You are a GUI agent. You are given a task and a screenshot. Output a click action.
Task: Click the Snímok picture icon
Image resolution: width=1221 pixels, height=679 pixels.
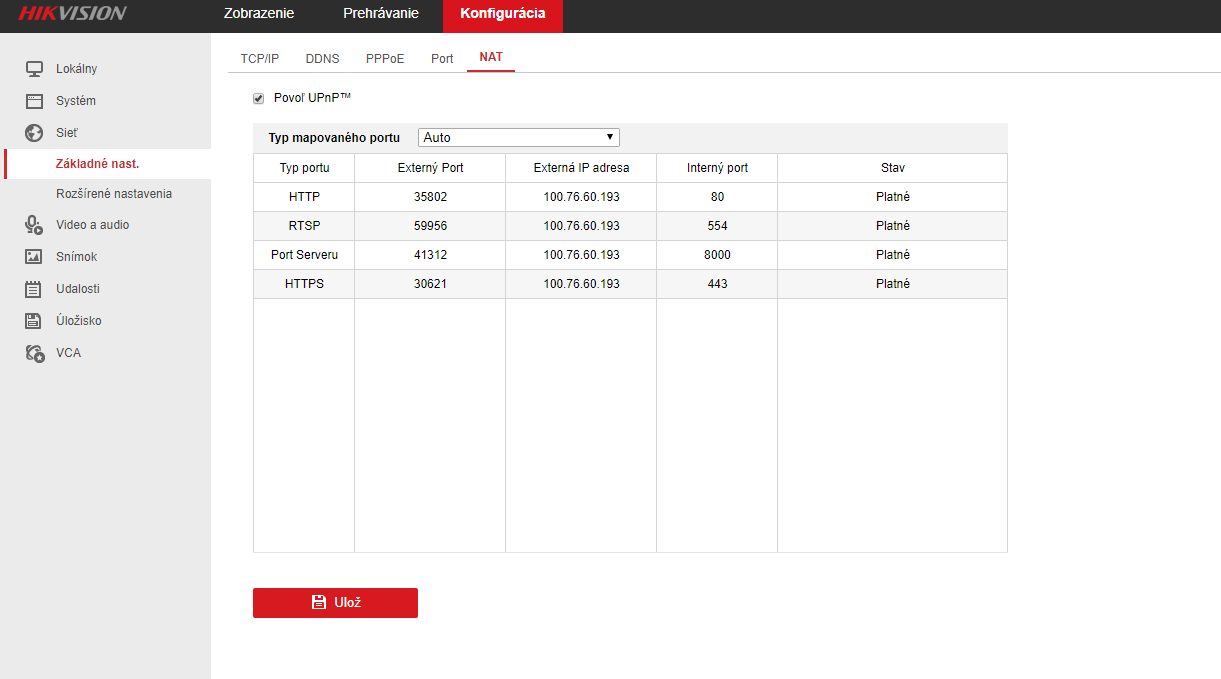click(35, 257)
